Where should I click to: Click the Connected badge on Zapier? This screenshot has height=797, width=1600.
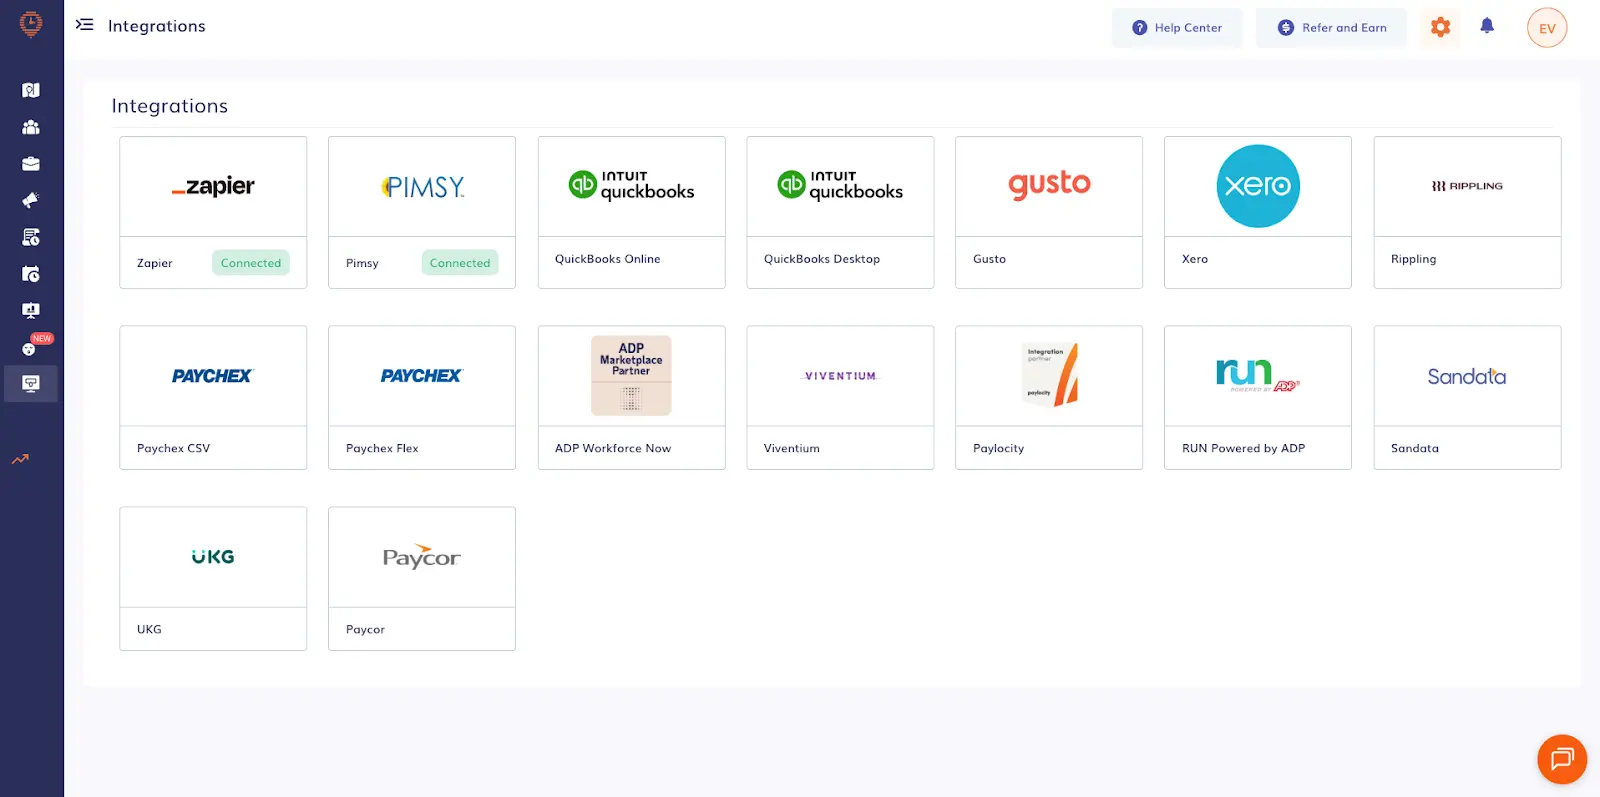point(251,263)
